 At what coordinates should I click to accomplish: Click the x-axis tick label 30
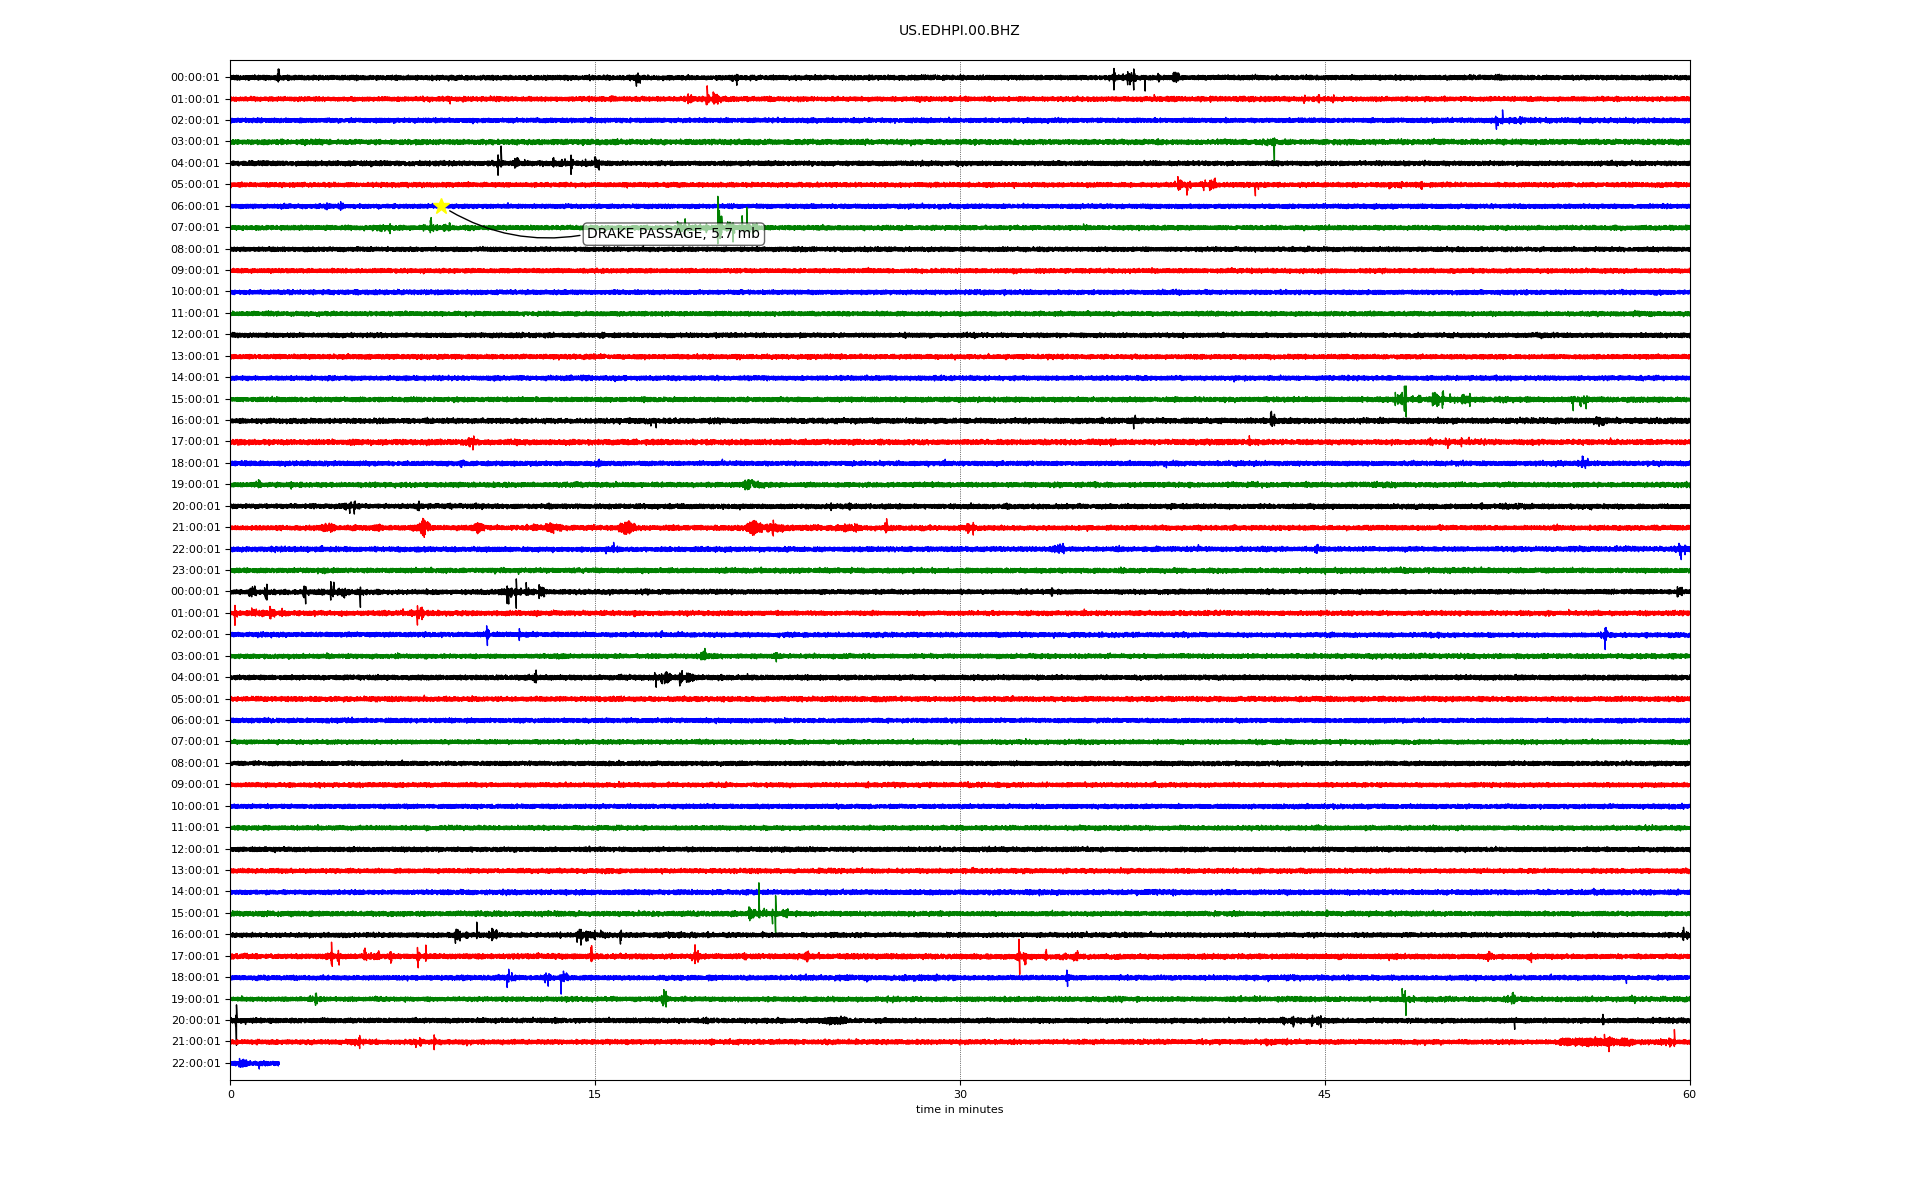tap(960, 1094)
